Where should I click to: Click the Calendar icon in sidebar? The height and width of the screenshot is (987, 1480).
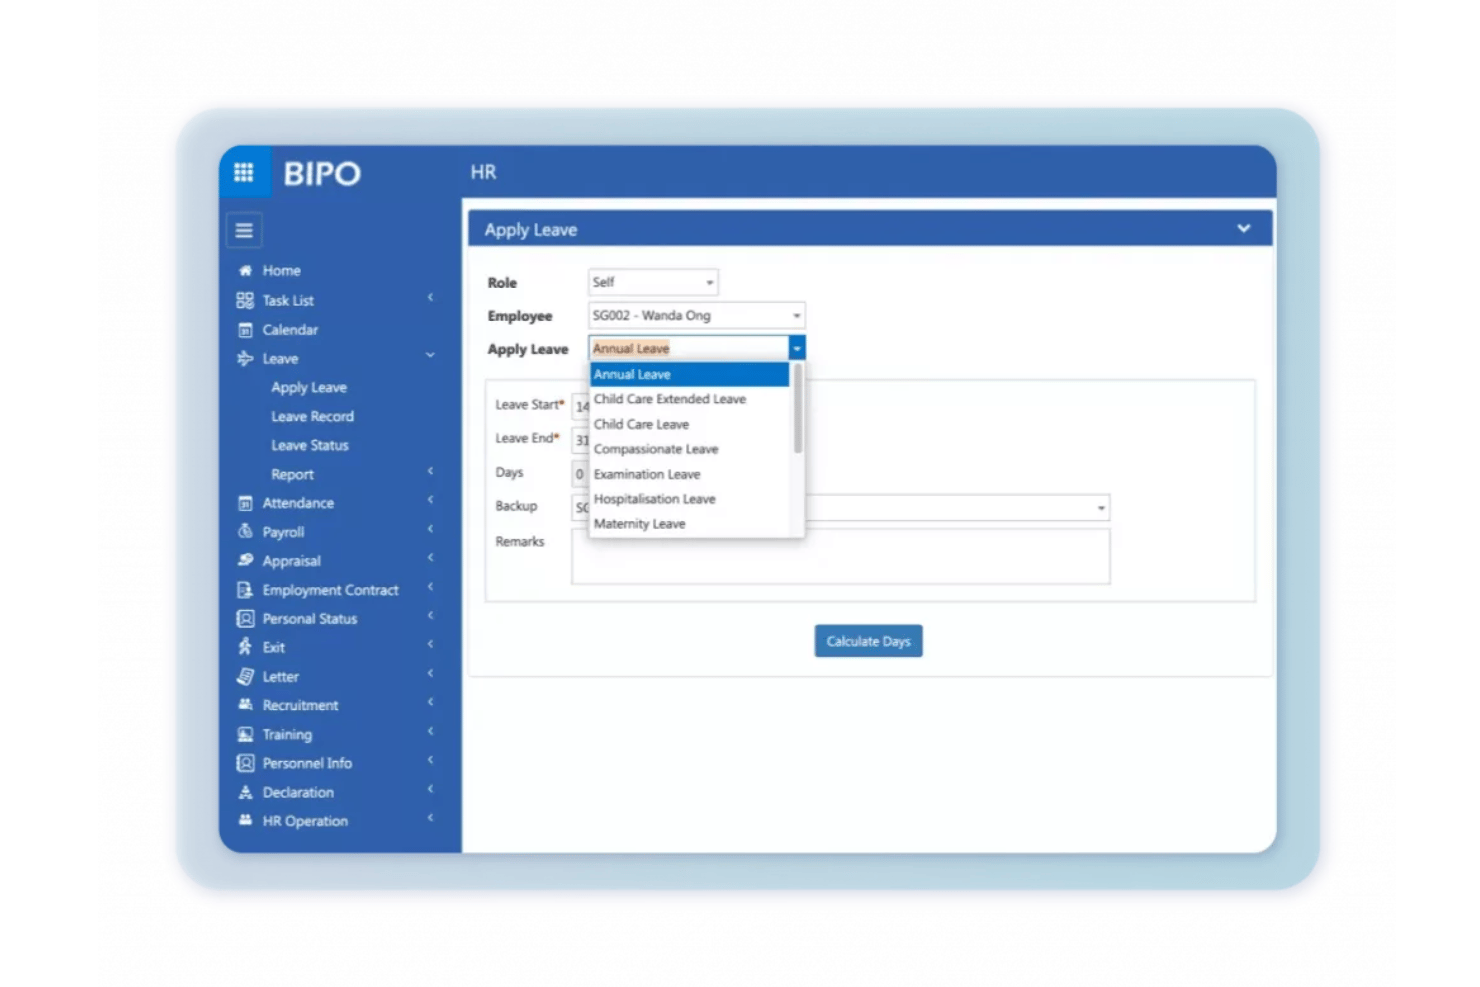pos(245,329)
